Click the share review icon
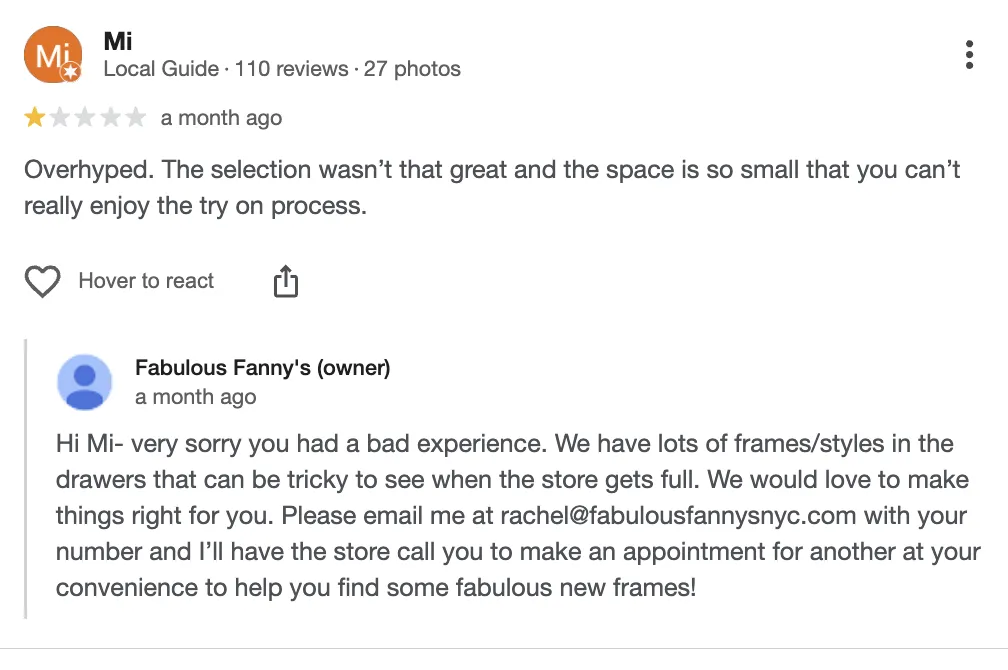The width and height of the screenshot is (1008, 670). 286,282
